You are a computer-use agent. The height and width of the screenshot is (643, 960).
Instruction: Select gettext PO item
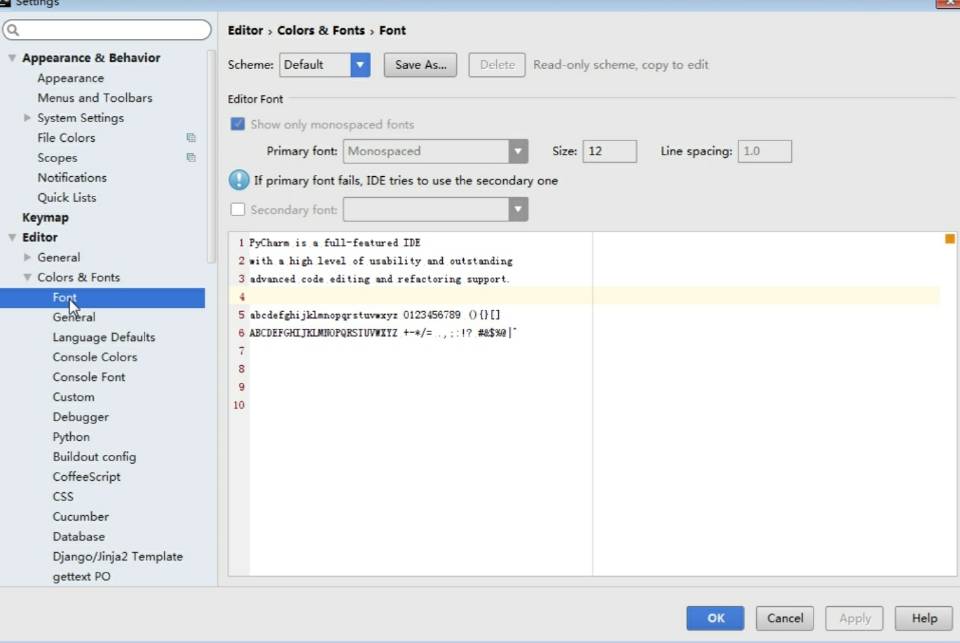(x=81, y=577)
